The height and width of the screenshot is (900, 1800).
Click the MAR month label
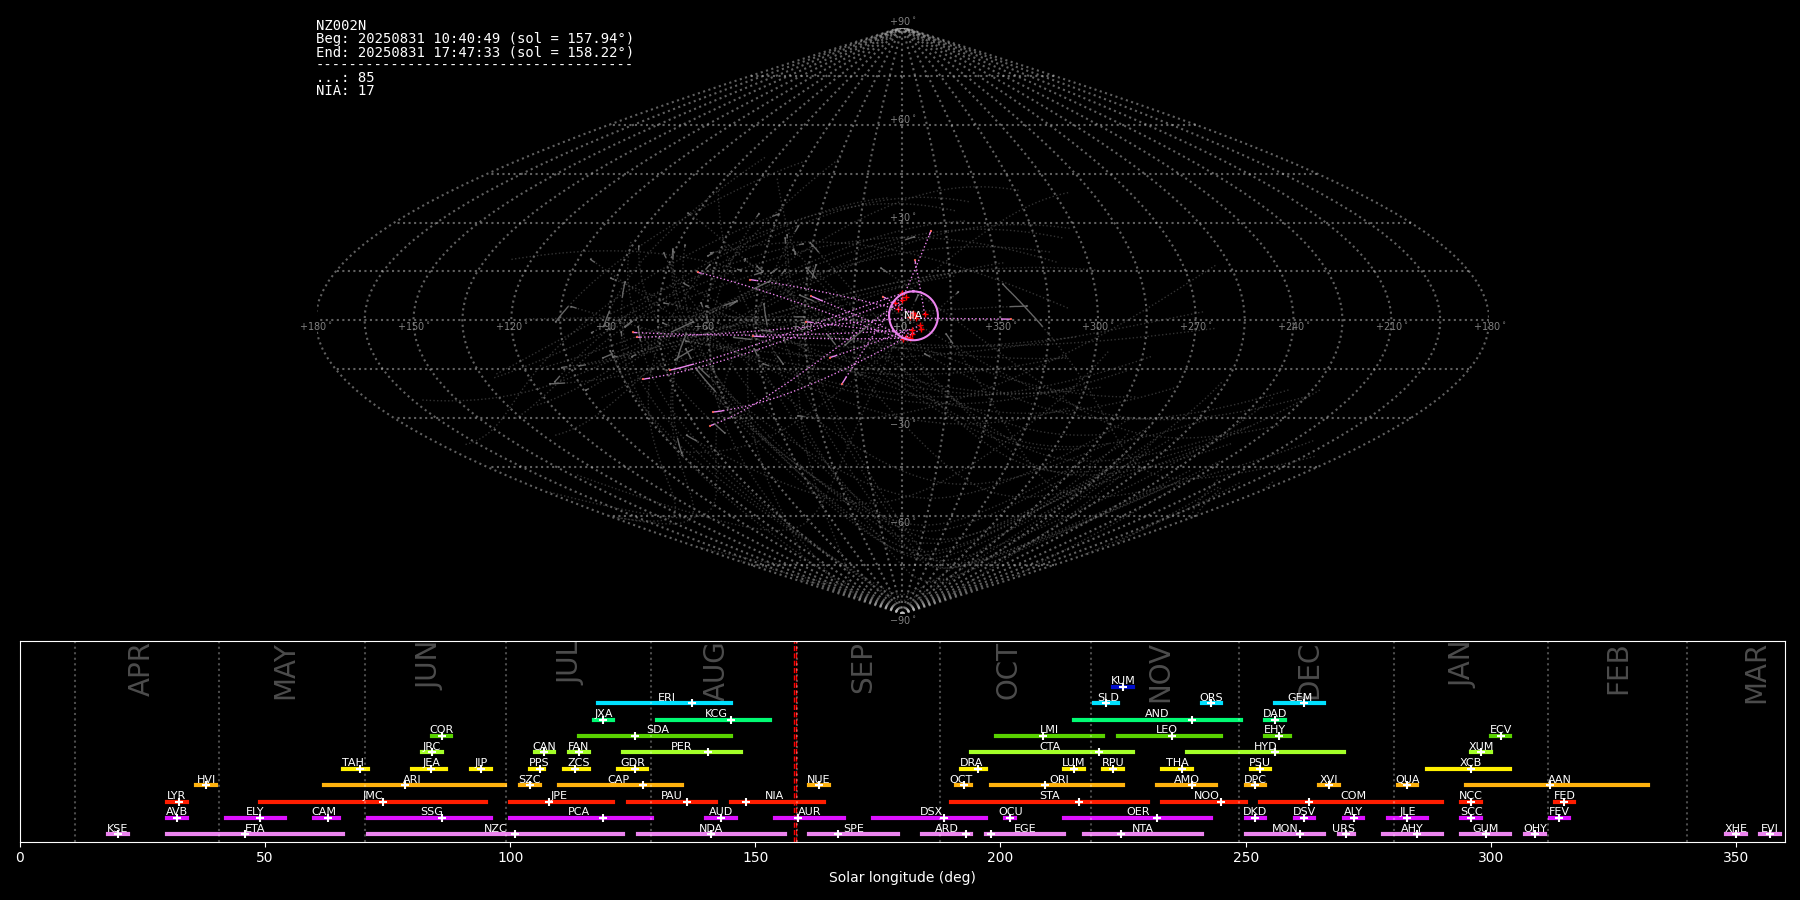click(x=1757, y=675)
